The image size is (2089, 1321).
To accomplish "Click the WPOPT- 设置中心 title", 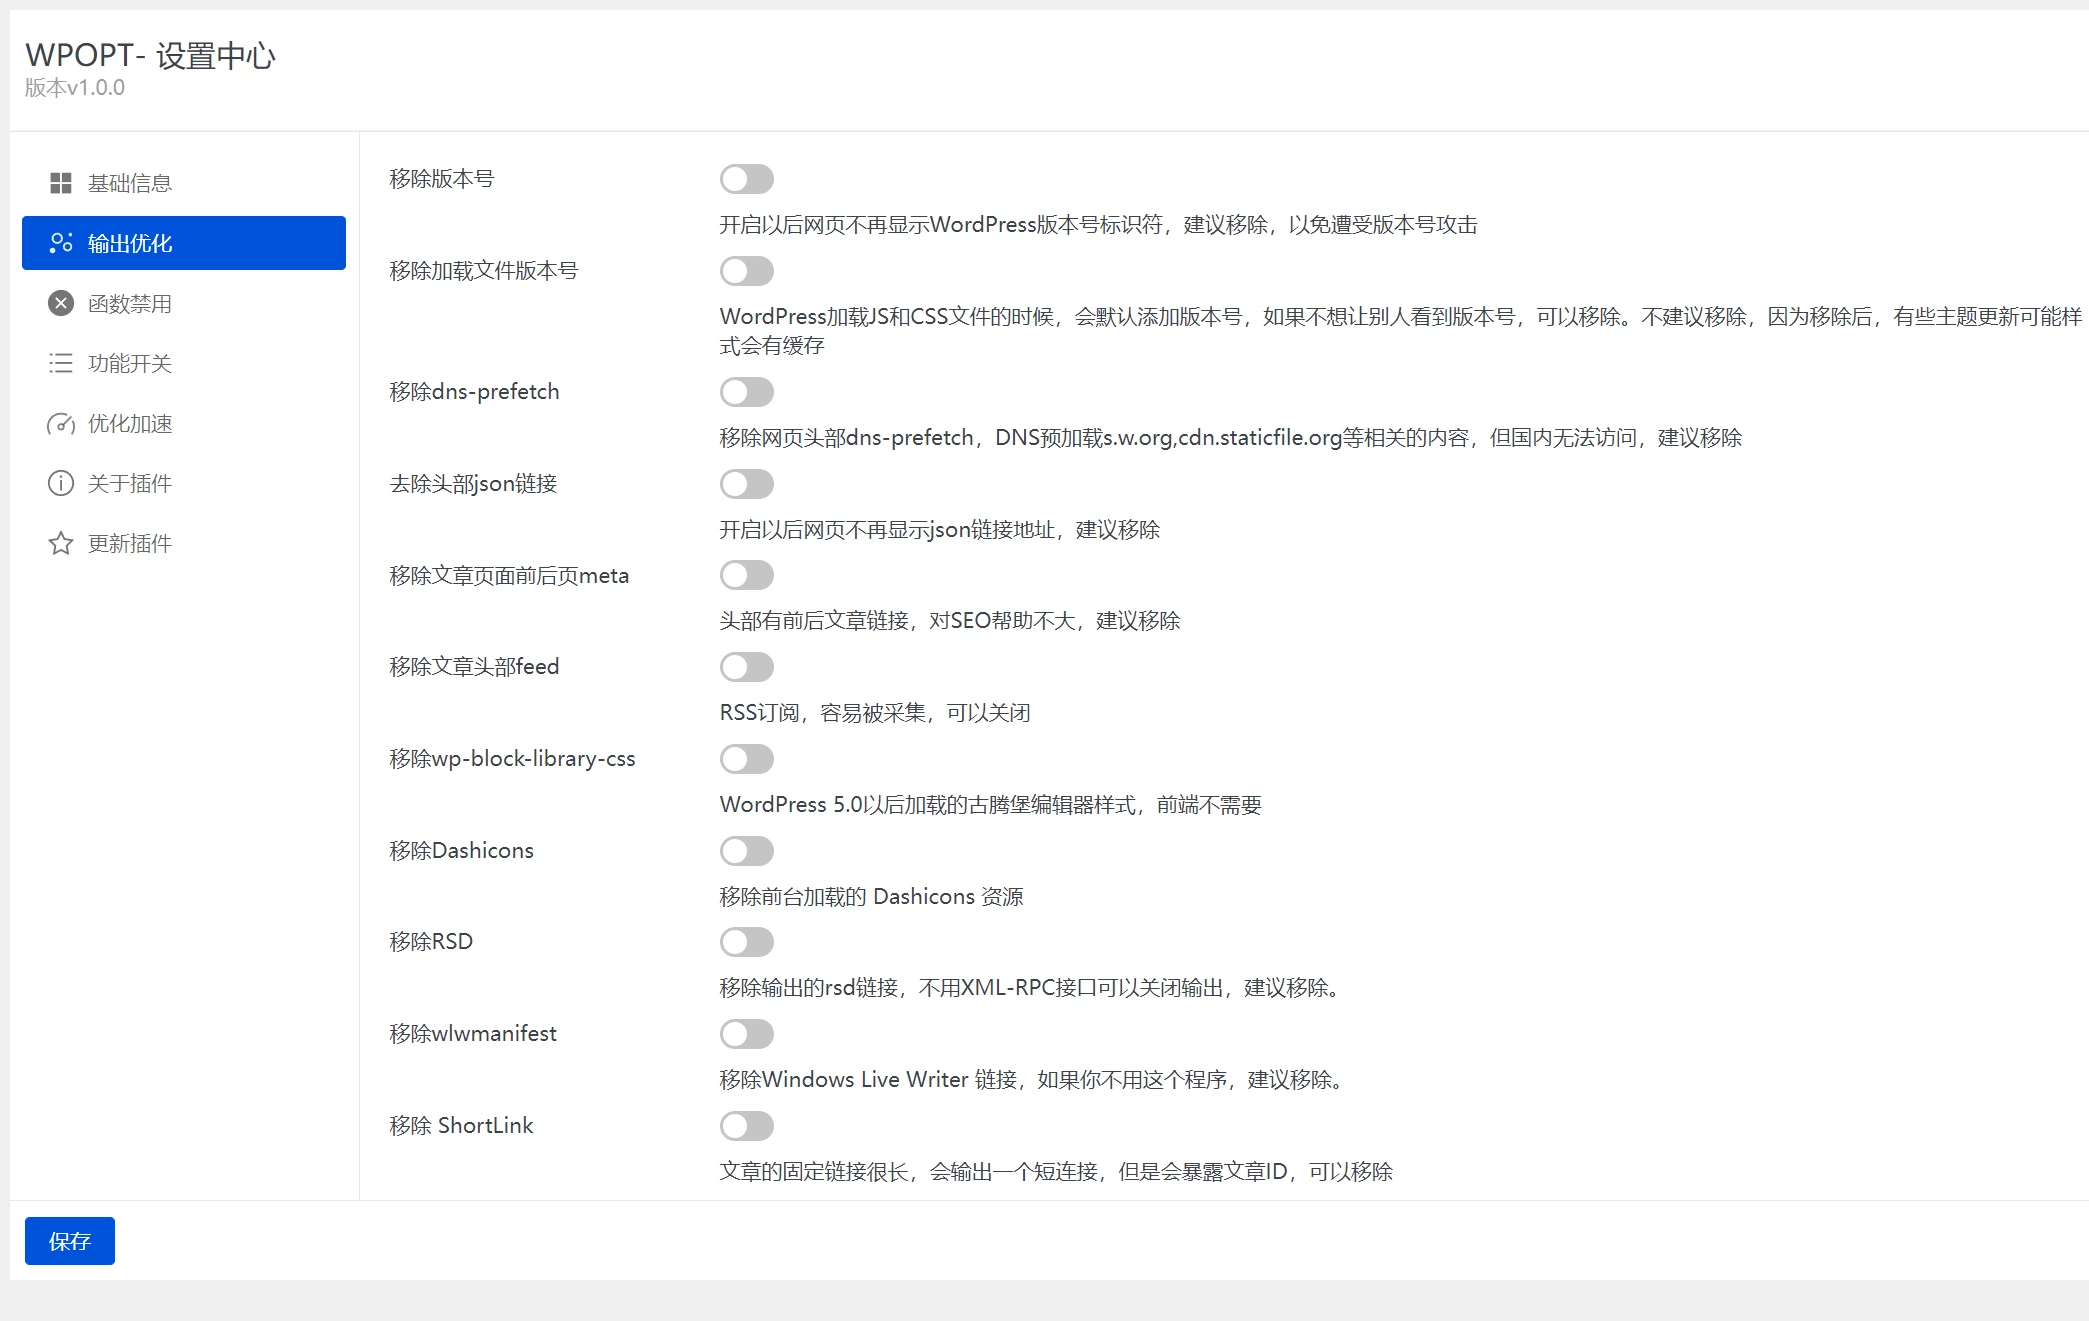I will (x=150, y=55).
